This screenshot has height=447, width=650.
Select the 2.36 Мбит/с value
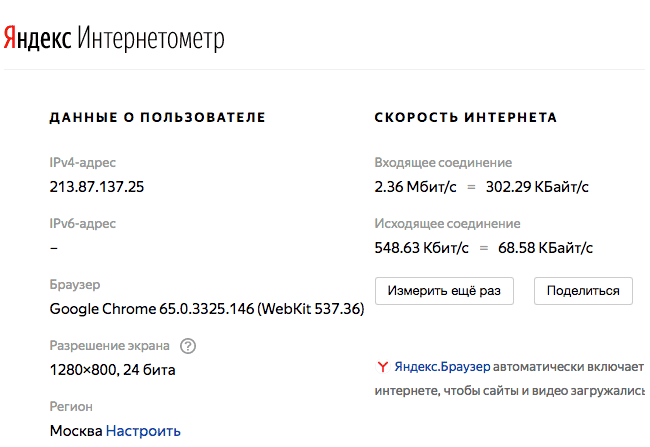pyautogui.click(x=415, y=187)
